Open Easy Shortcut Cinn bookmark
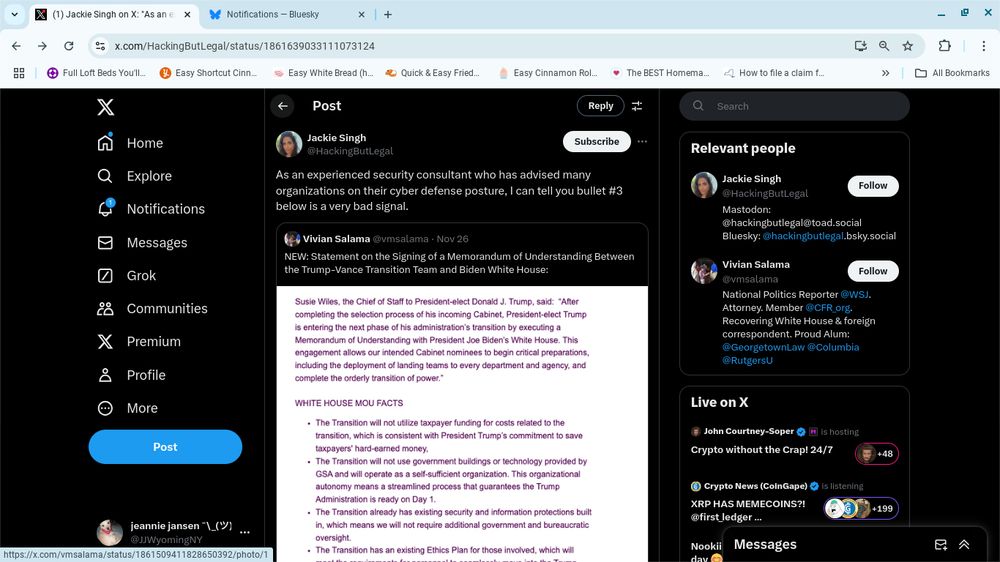 tap(209, 73)
